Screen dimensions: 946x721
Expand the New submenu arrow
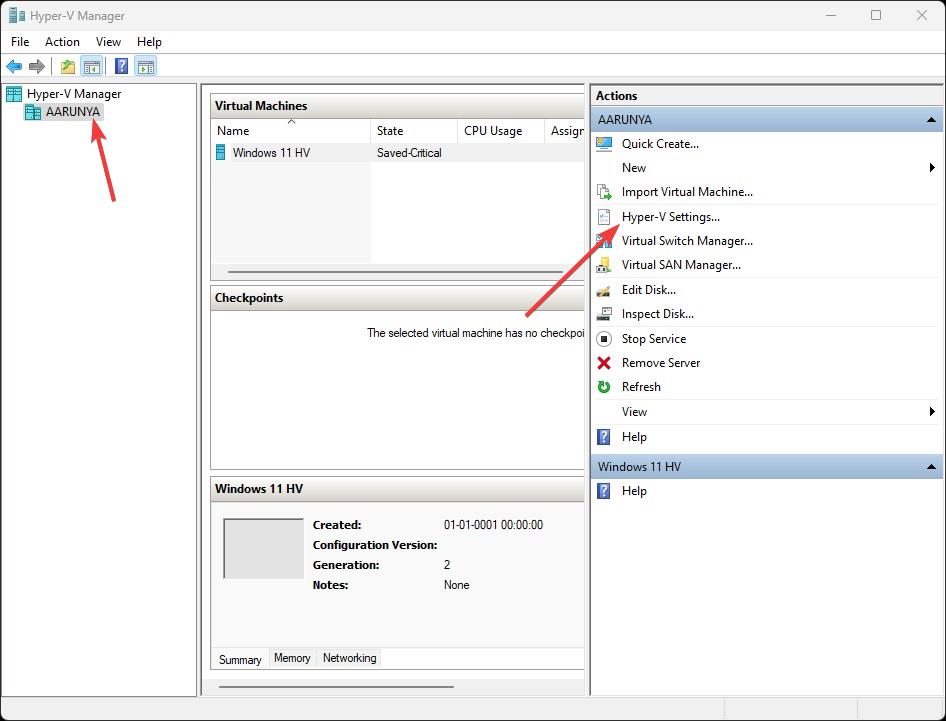[x=932, y=168]
